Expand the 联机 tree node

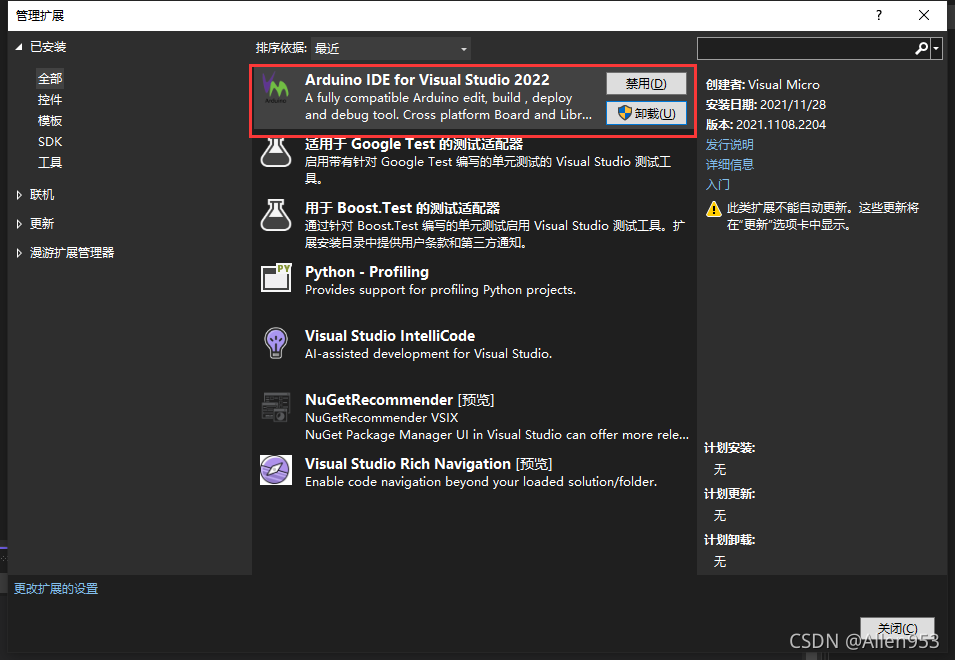(19, 195)
